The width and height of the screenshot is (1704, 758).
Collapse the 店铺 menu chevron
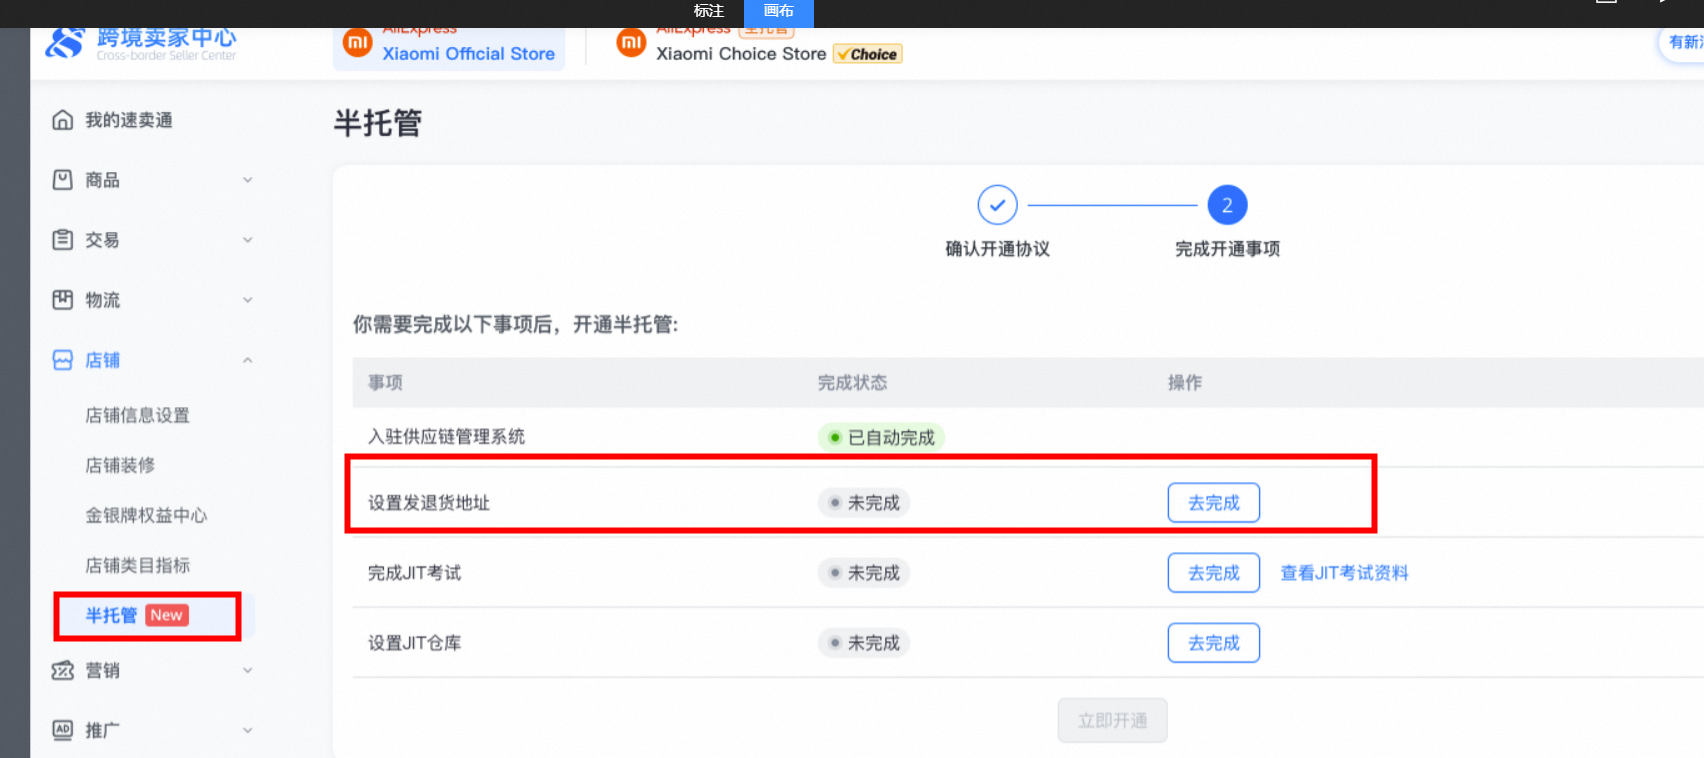[248, 360]
